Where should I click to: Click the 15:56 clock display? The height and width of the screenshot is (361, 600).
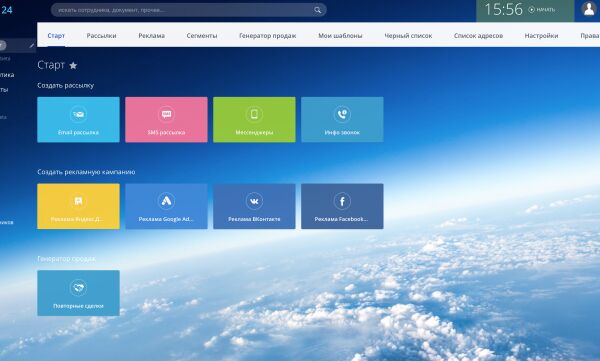tap(503, 9)
